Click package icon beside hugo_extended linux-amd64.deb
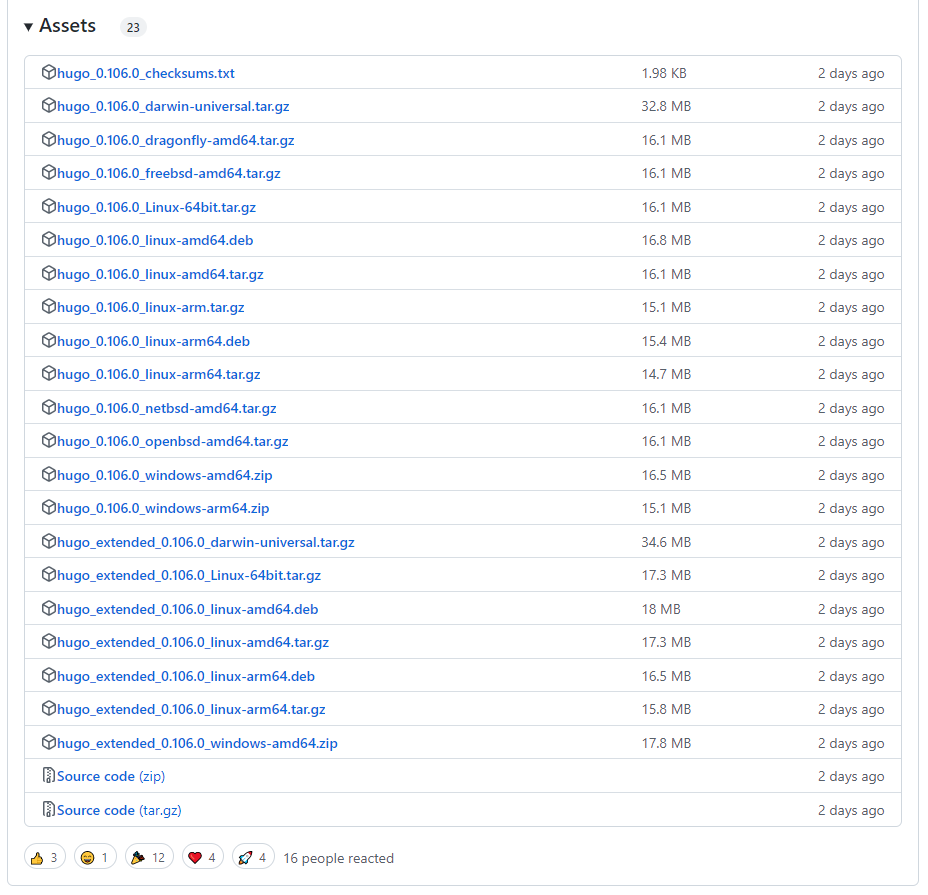The width and height of the screenshot is (928, 895). (49, 608)
